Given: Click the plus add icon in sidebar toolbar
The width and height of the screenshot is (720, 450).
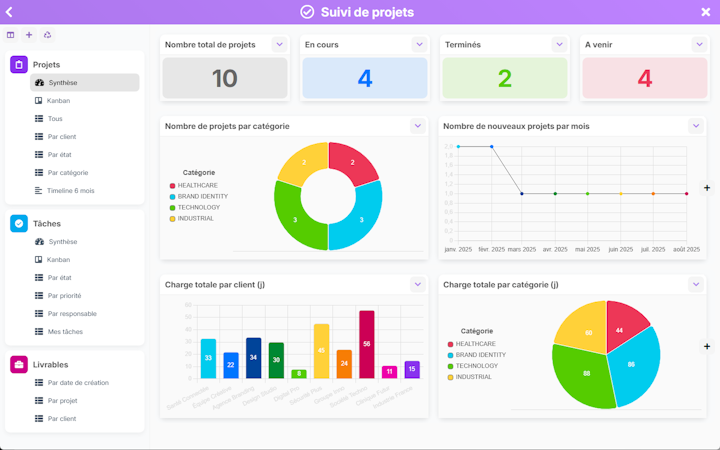Looking at the screenshot, I should pyautogui.click(x=29, y=35).
